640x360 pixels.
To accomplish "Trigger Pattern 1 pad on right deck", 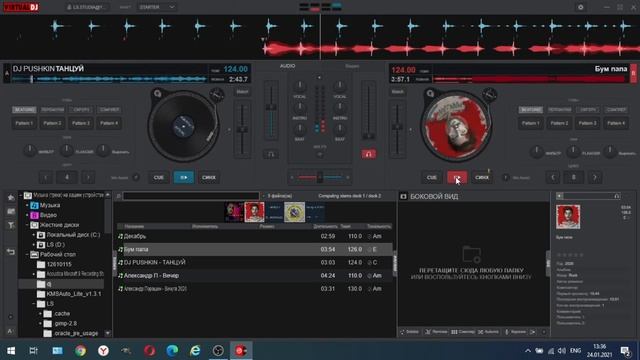I will point(531,123).
